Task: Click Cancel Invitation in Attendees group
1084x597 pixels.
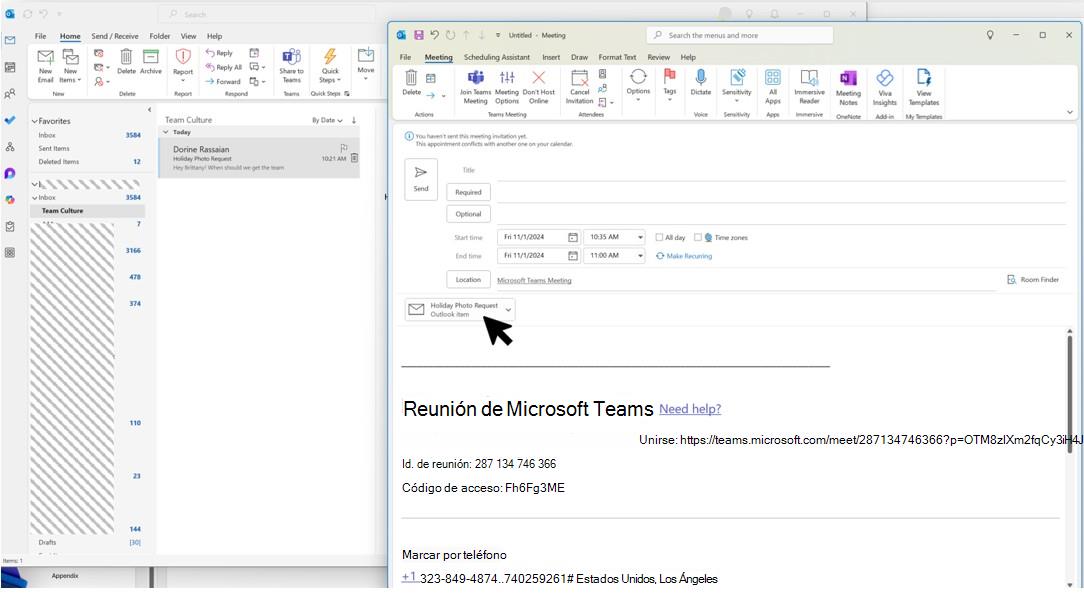Action: tap(579, 87)
